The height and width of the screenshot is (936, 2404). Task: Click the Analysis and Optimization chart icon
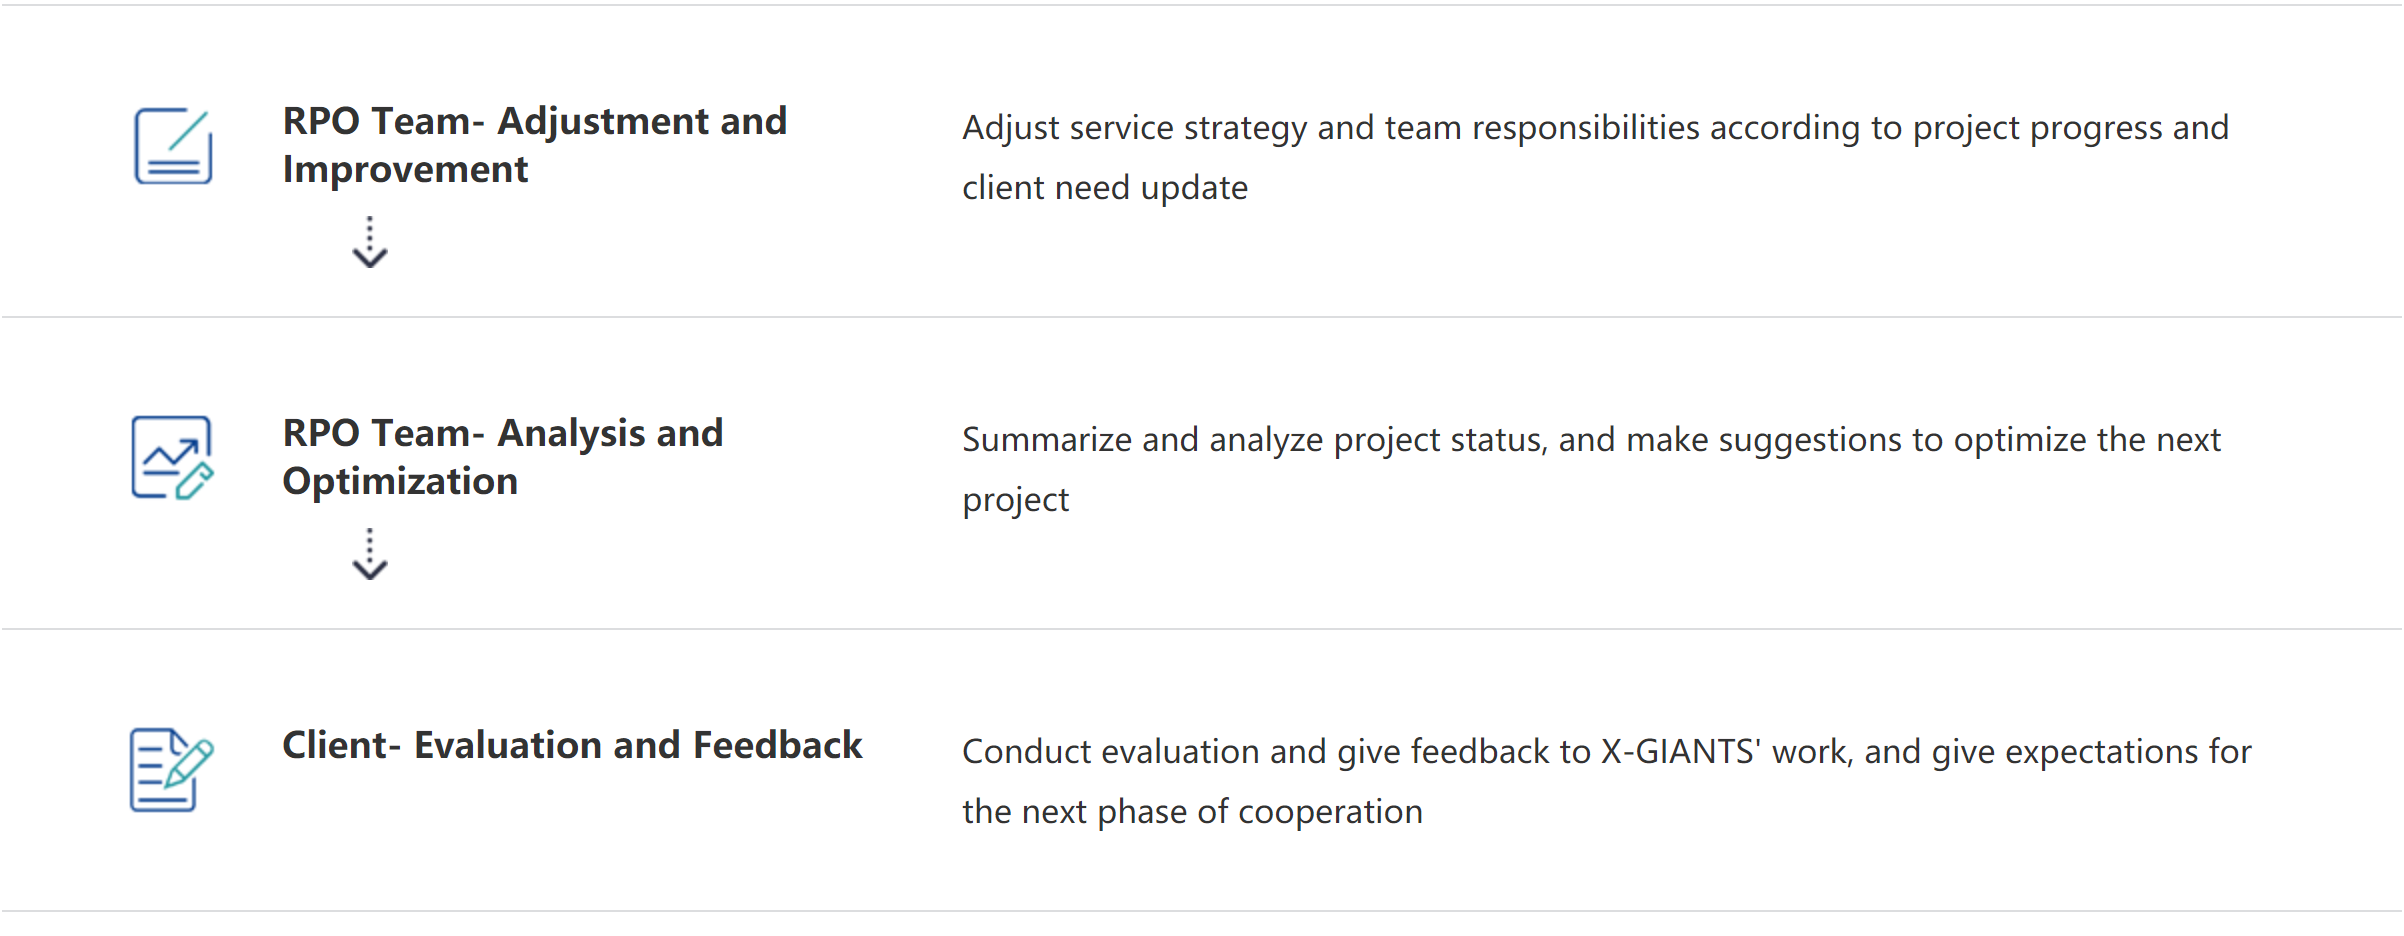173,458
